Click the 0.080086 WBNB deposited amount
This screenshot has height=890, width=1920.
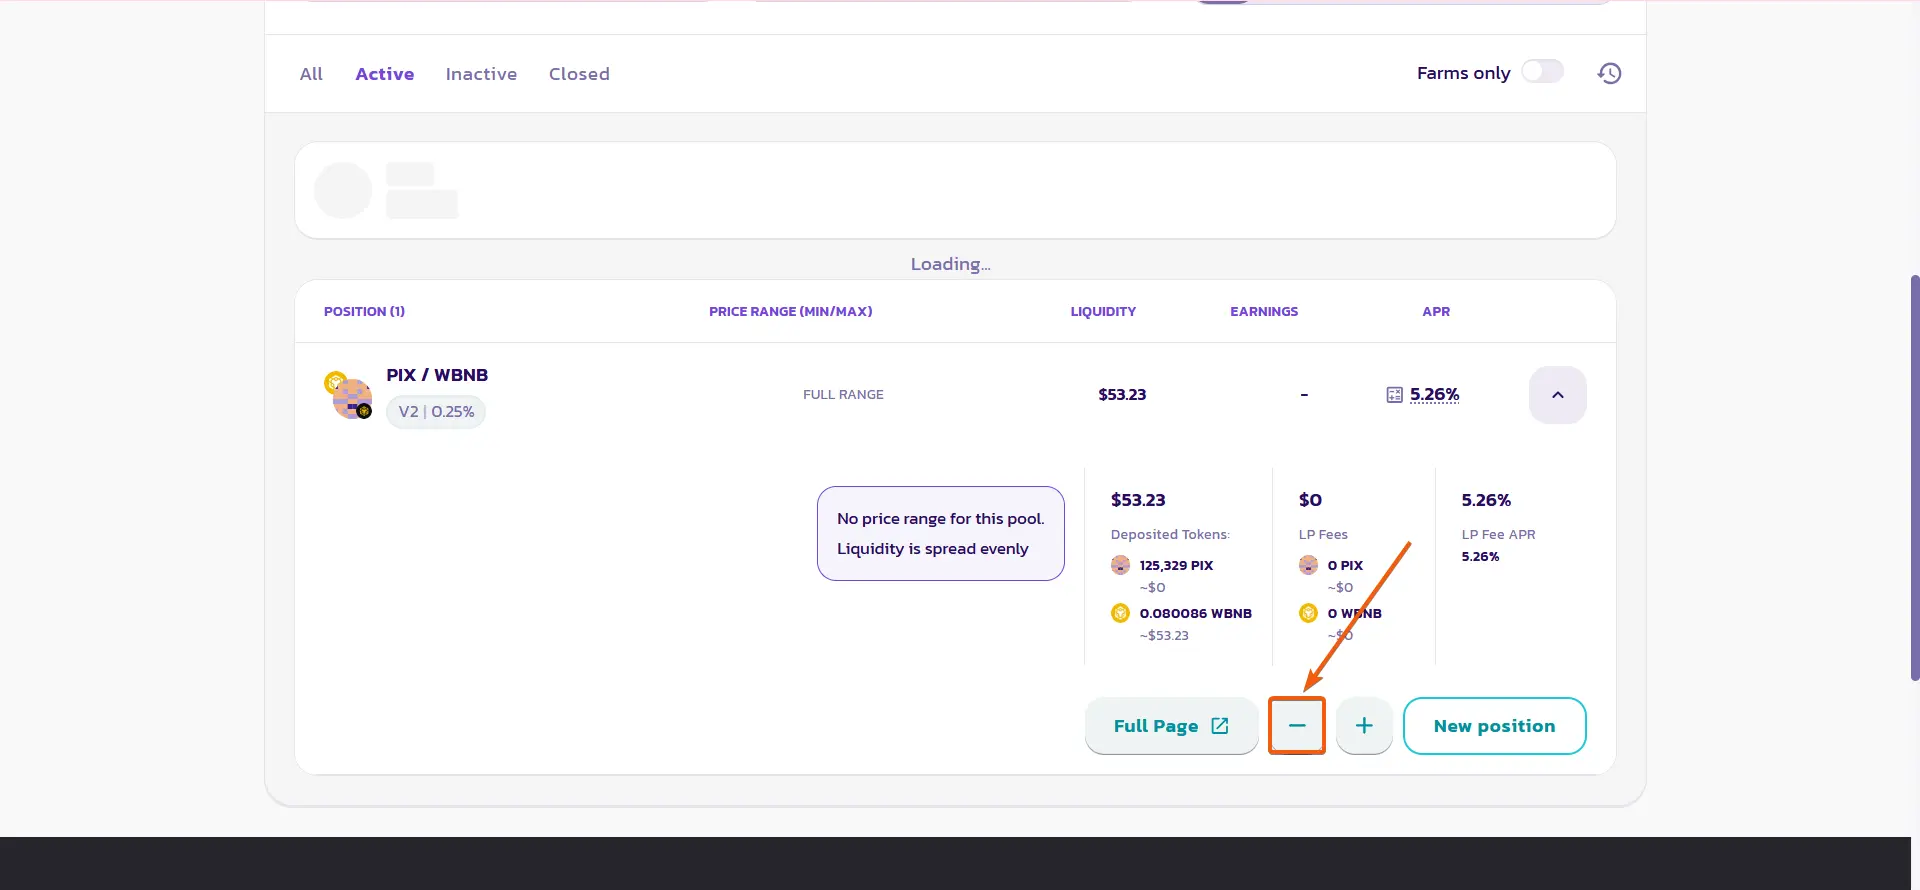(x=1195, y=613)
